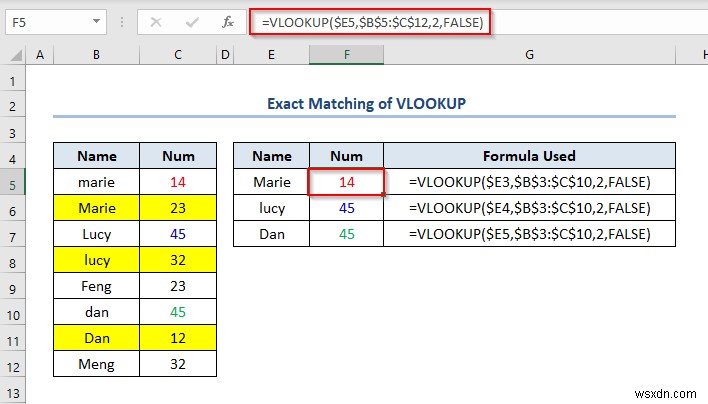Viewport: 708px width, 404px height.
Task: Select column B header
Action: [96, 55]
